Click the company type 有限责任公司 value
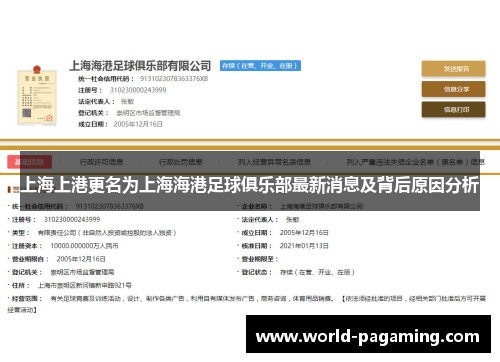Viewport: 500px width, 362px height. pos(107,233)
